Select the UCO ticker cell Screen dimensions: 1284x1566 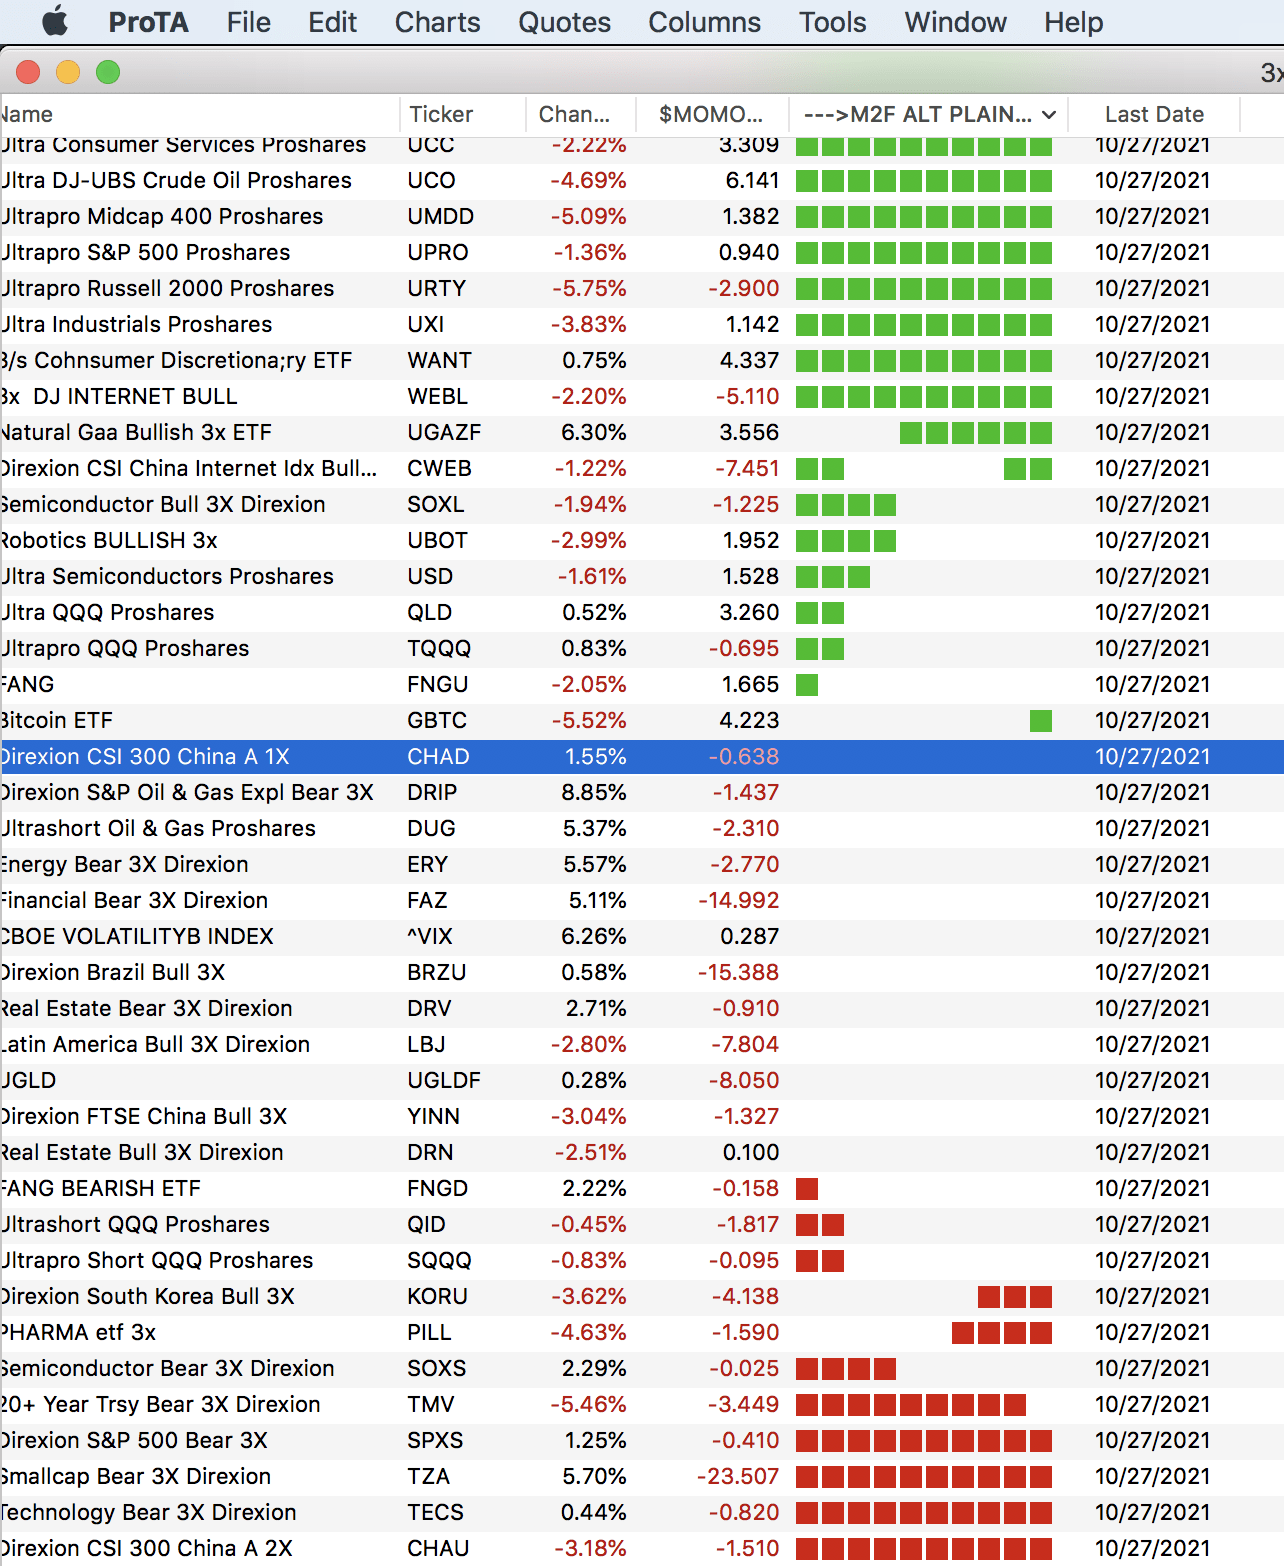[431, 180]
